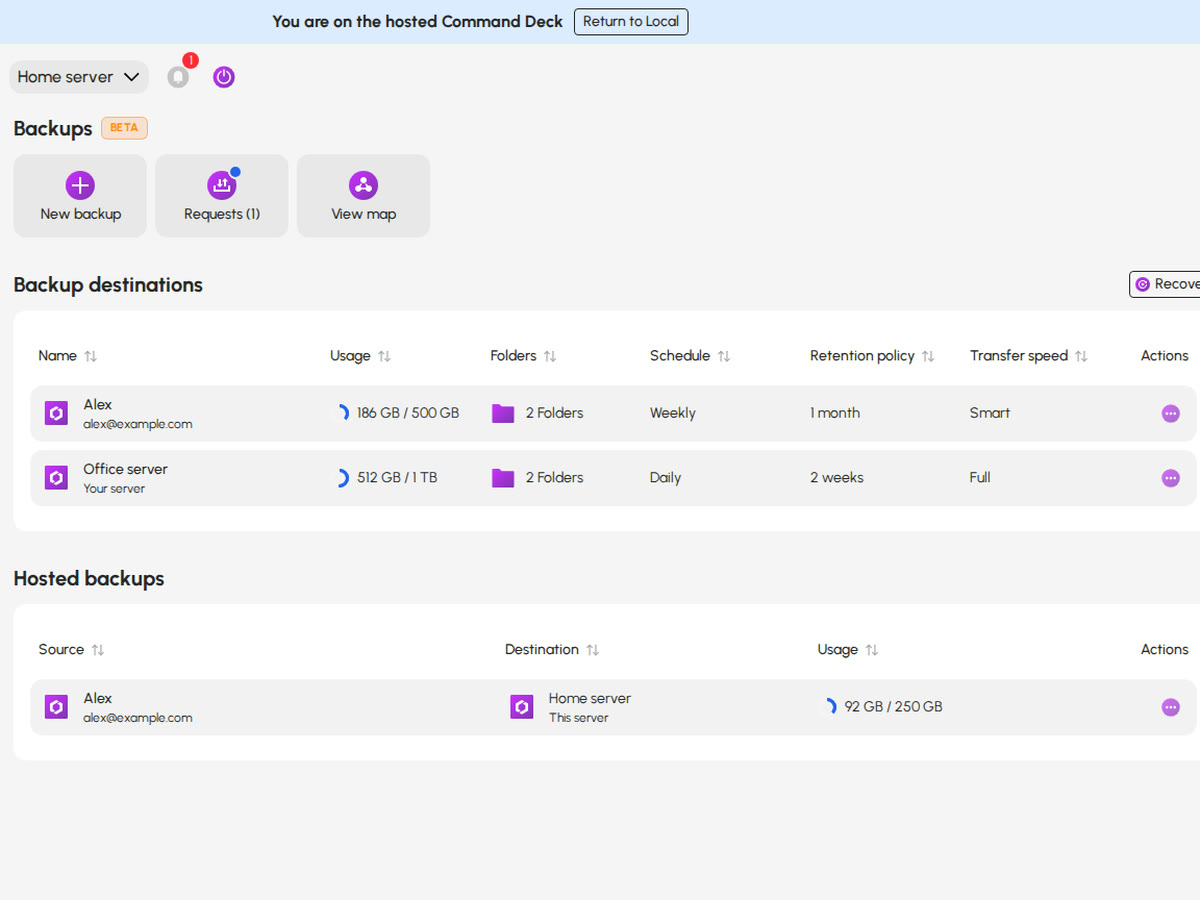Click 'This server' subtitle
1200x900 pixels.
(x=578, y=718)
